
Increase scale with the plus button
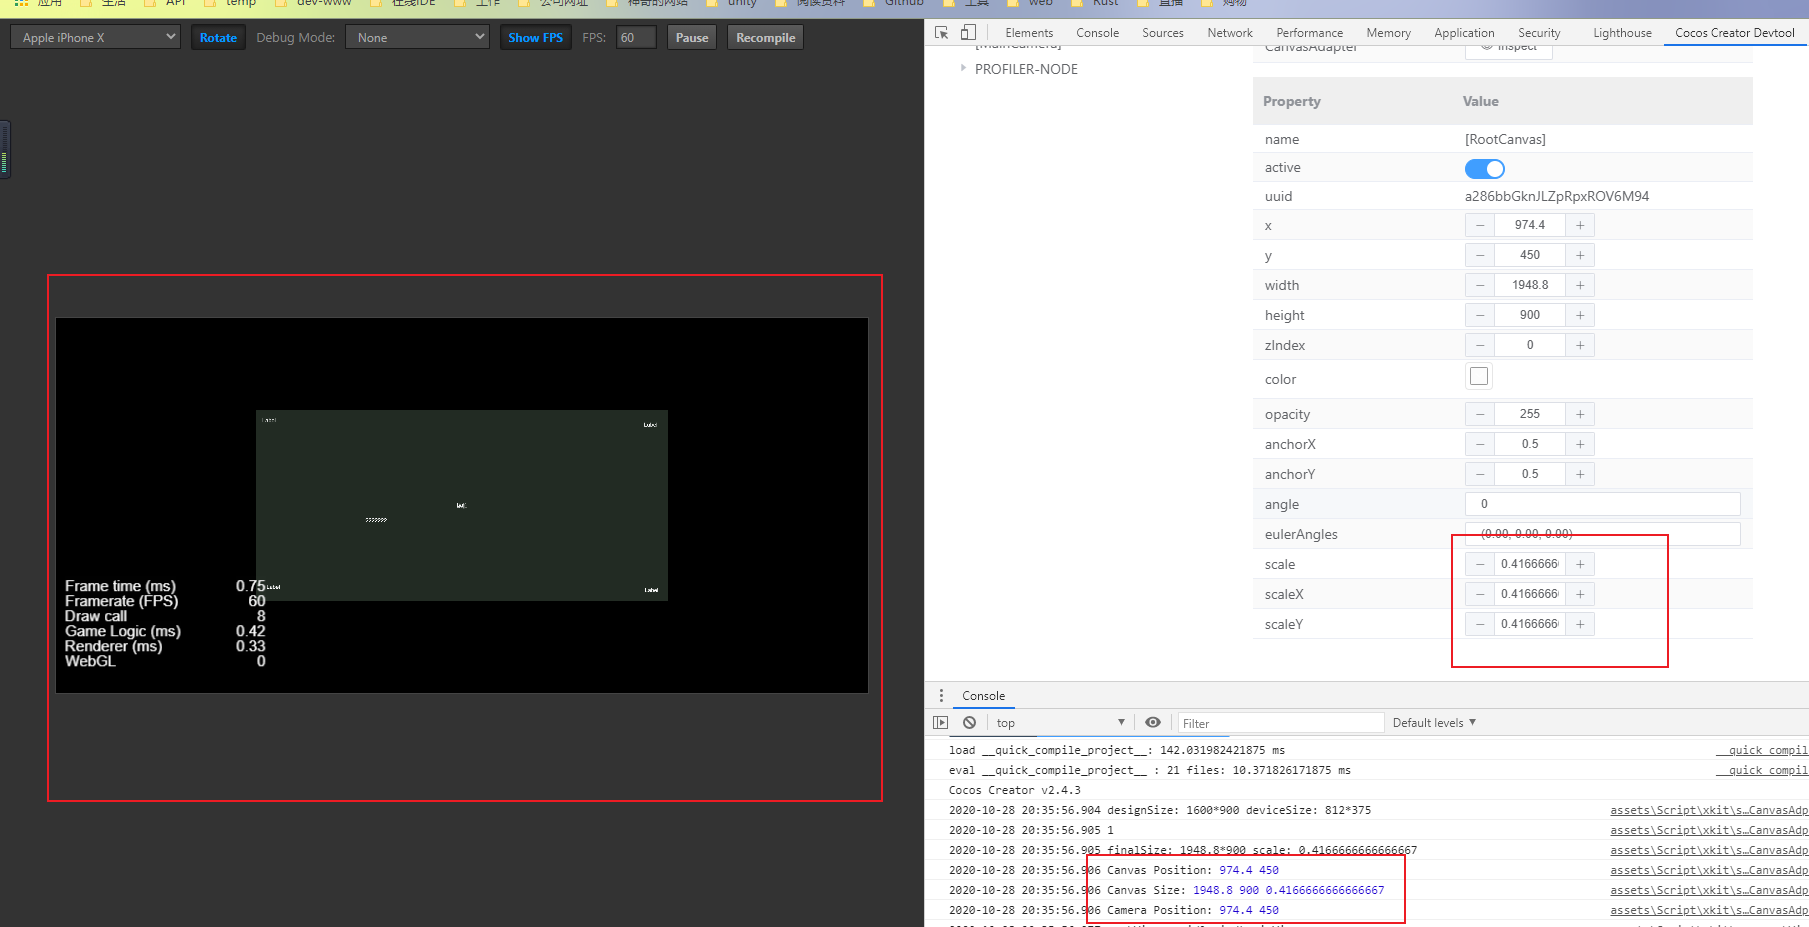pyautogui.click(x=1580, y=564)
